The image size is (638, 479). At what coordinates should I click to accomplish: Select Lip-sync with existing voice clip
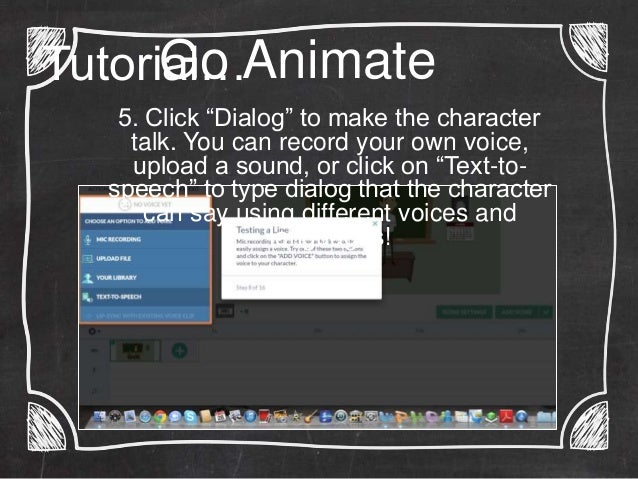click(145, 315)
